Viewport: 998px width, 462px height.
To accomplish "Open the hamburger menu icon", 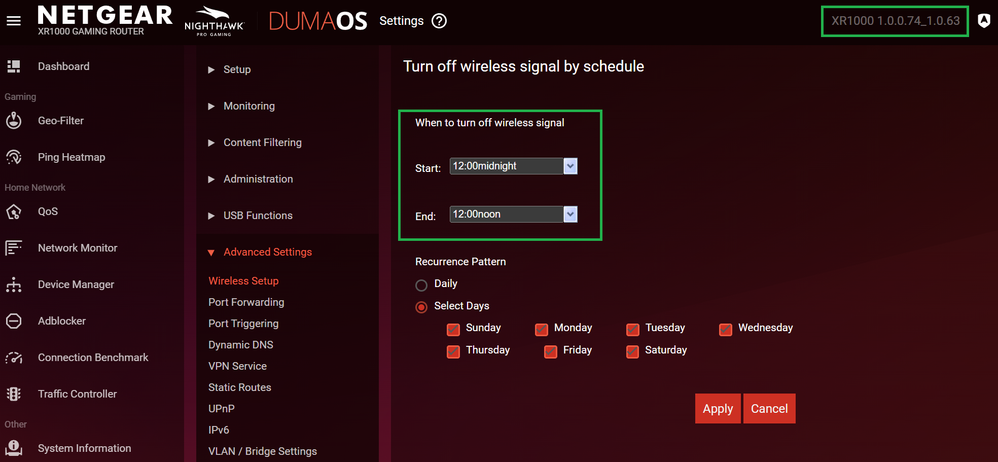I will 14,21.
